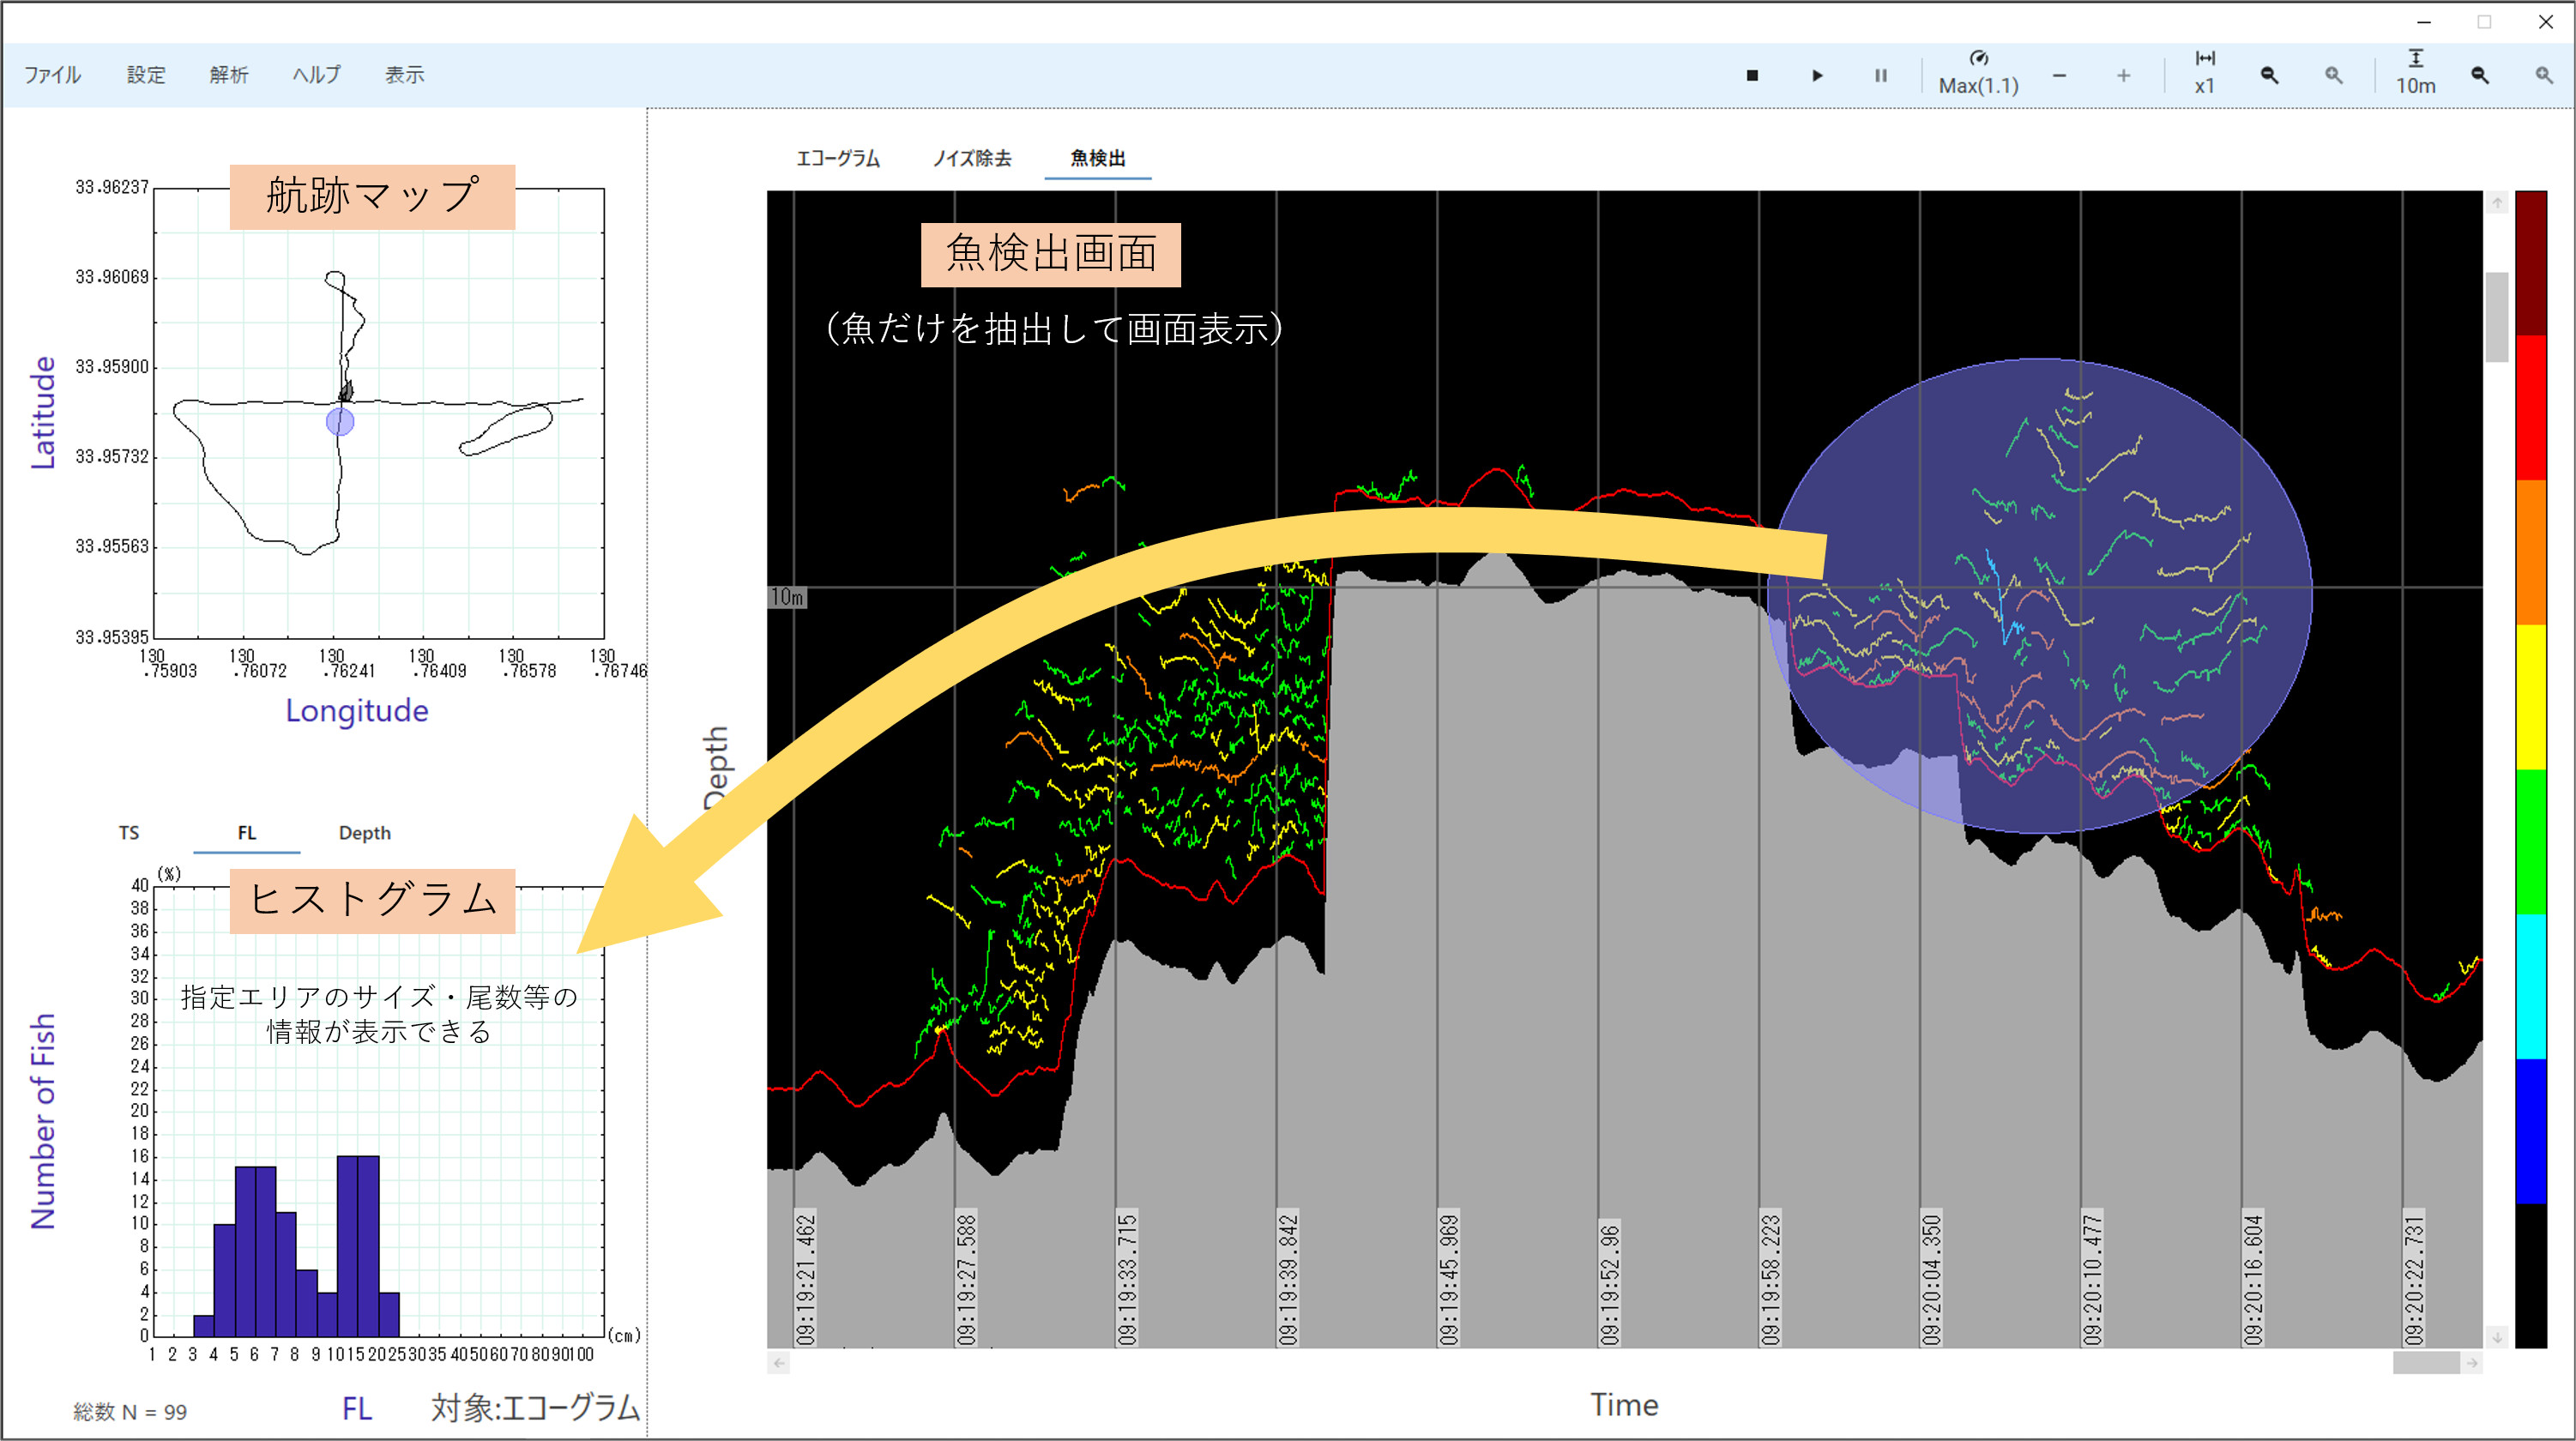Switch to the ノイズ除去 tab
The image size is (2576, 1441).
click(x=972, y=159)
